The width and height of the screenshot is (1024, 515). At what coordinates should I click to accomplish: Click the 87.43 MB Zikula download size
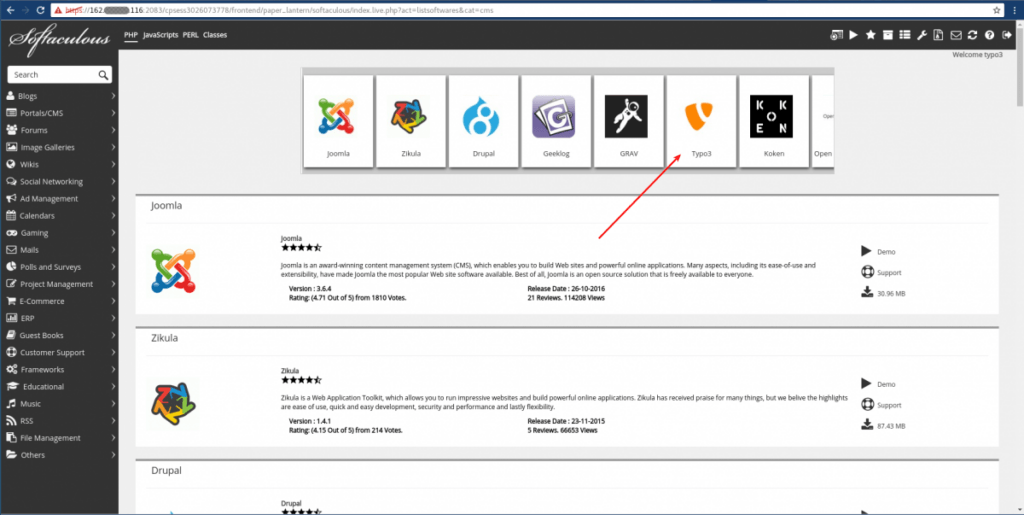click(x=891, y=426)
